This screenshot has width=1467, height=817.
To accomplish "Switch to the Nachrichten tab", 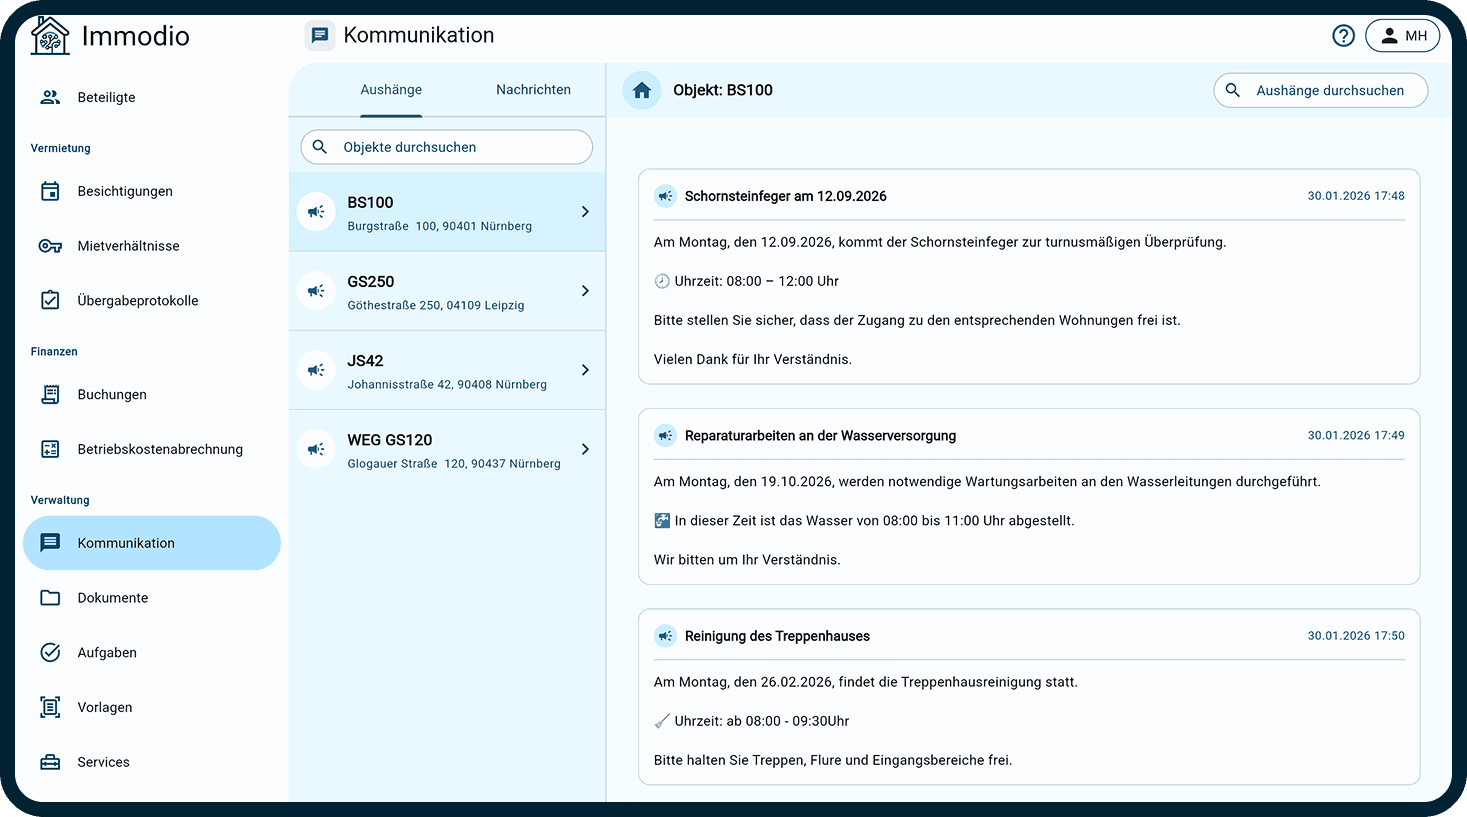I will [533, 90].
